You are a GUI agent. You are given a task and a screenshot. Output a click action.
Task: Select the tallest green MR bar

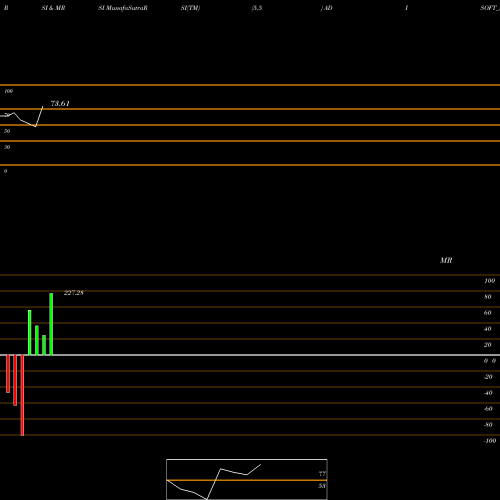click(51, 324)
